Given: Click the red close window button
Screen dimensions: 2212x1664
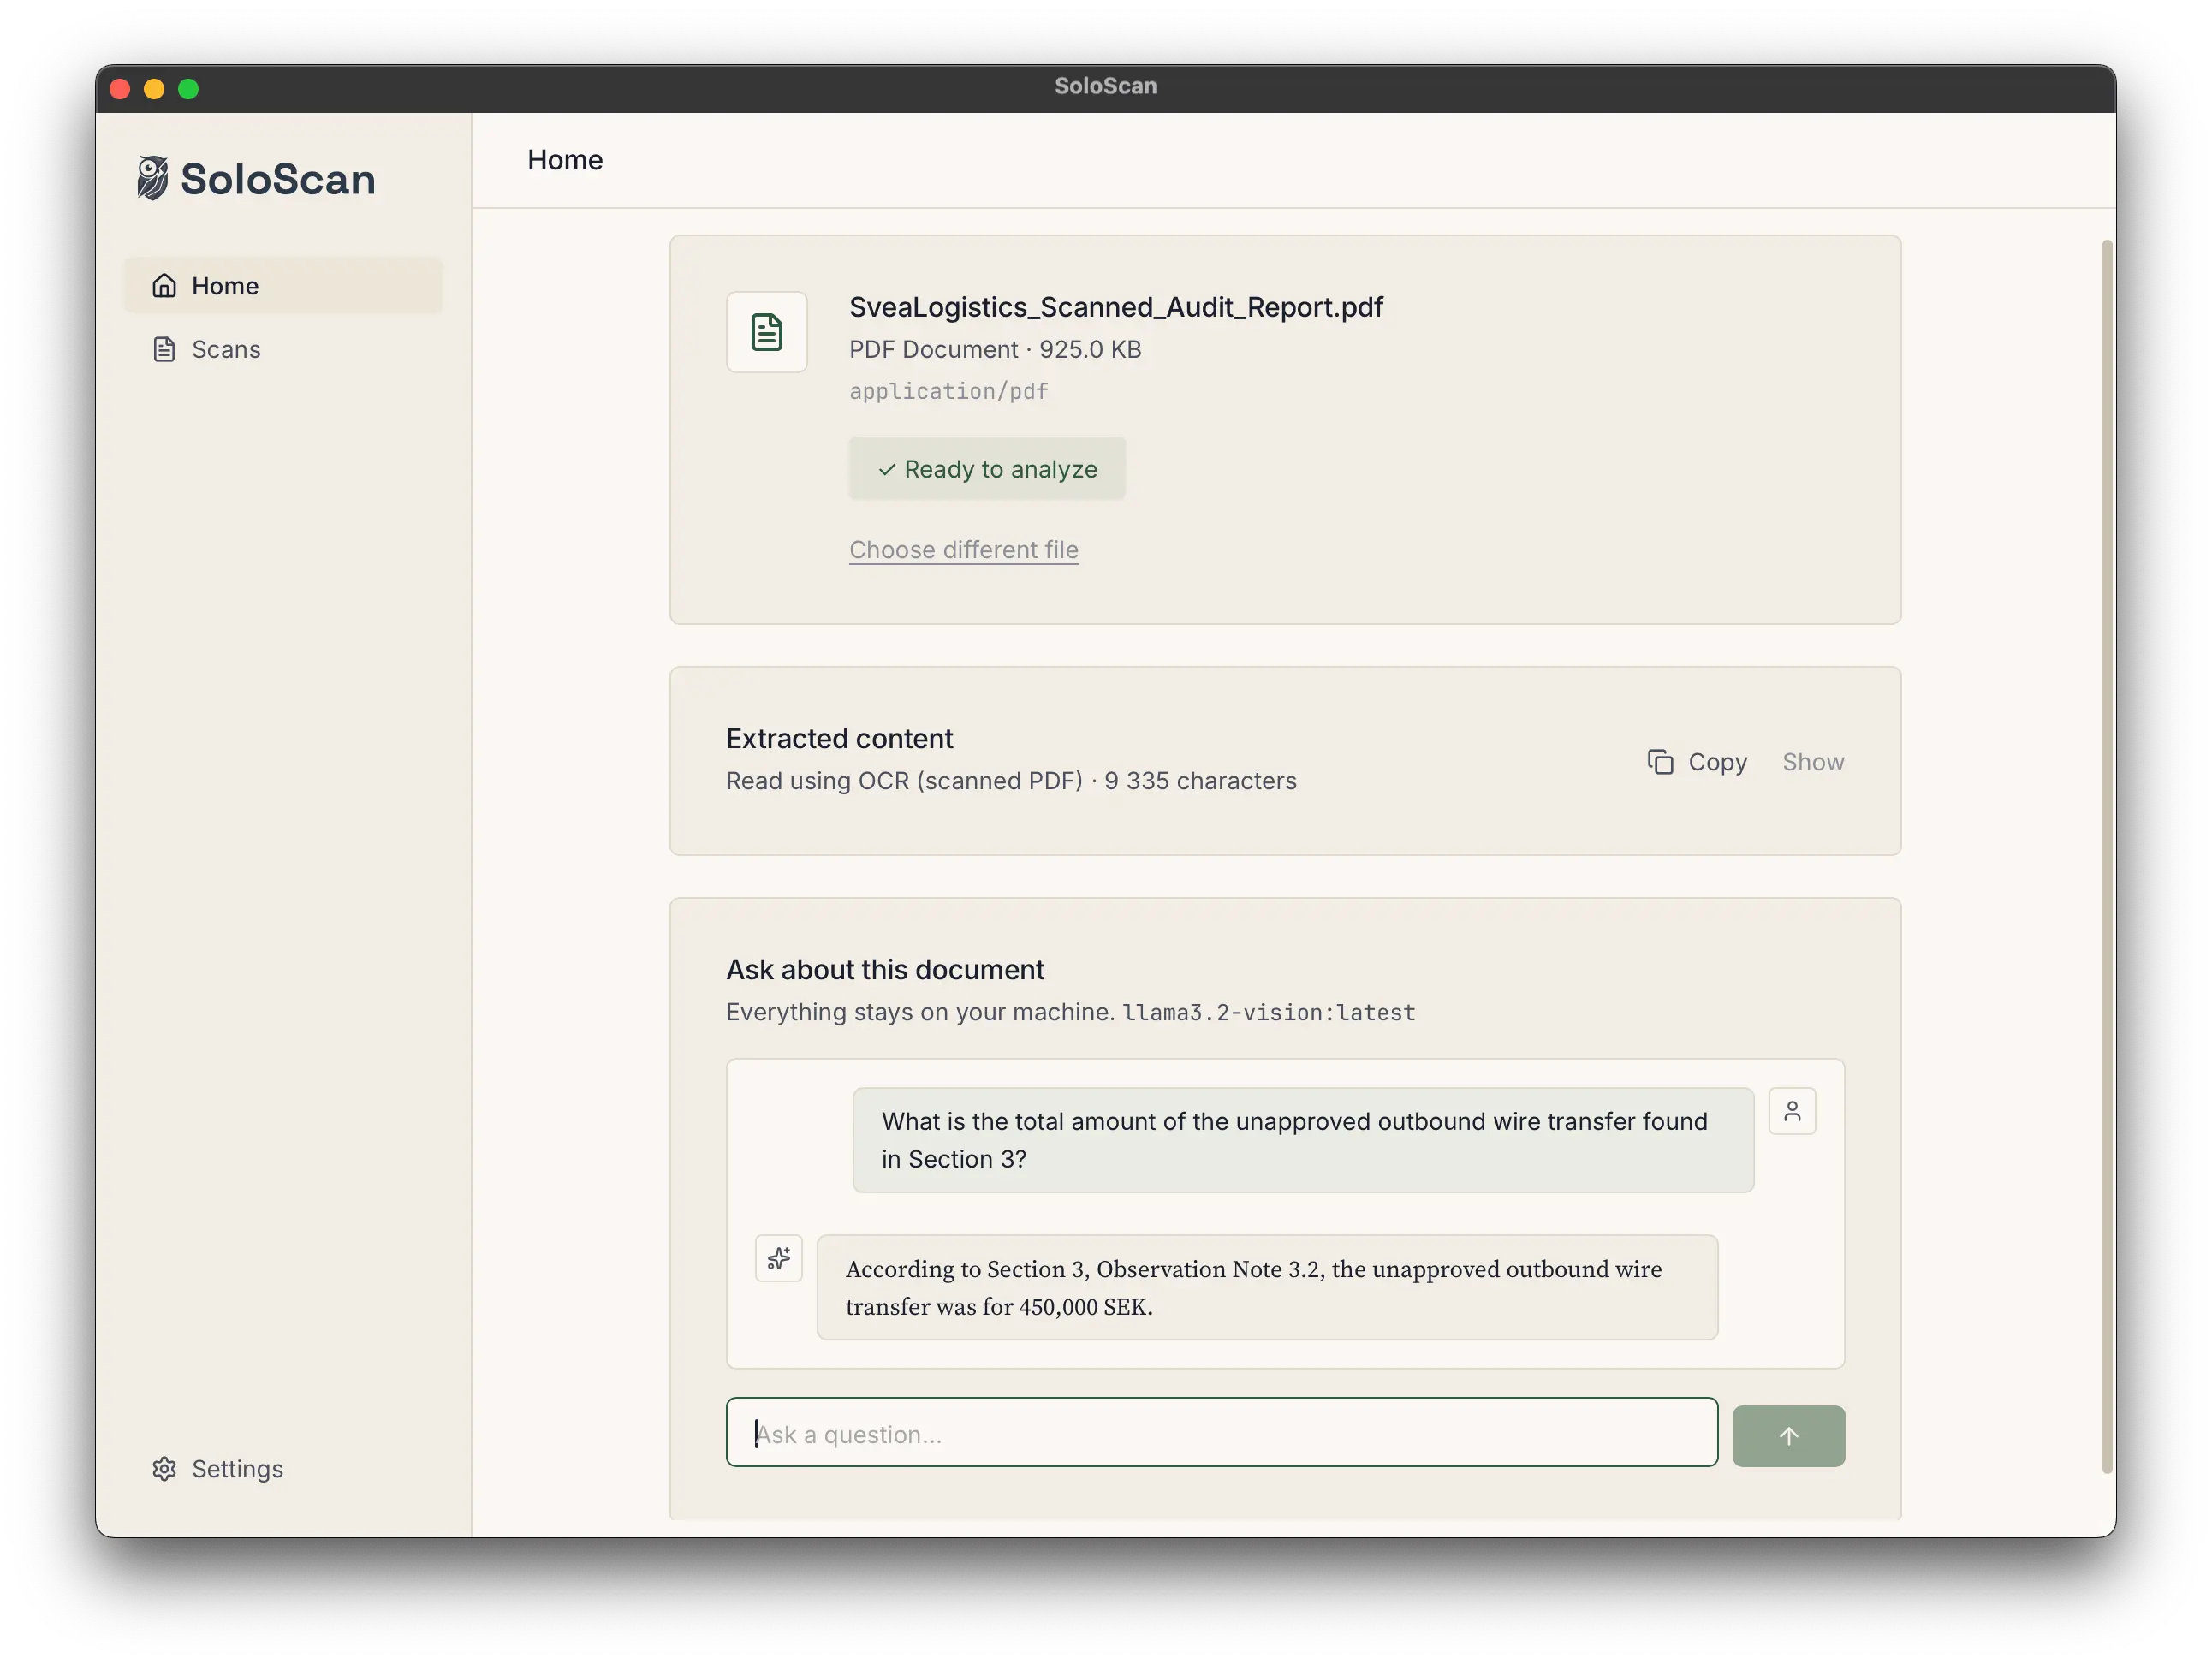Looking at the screenshot, I should 120,88.
